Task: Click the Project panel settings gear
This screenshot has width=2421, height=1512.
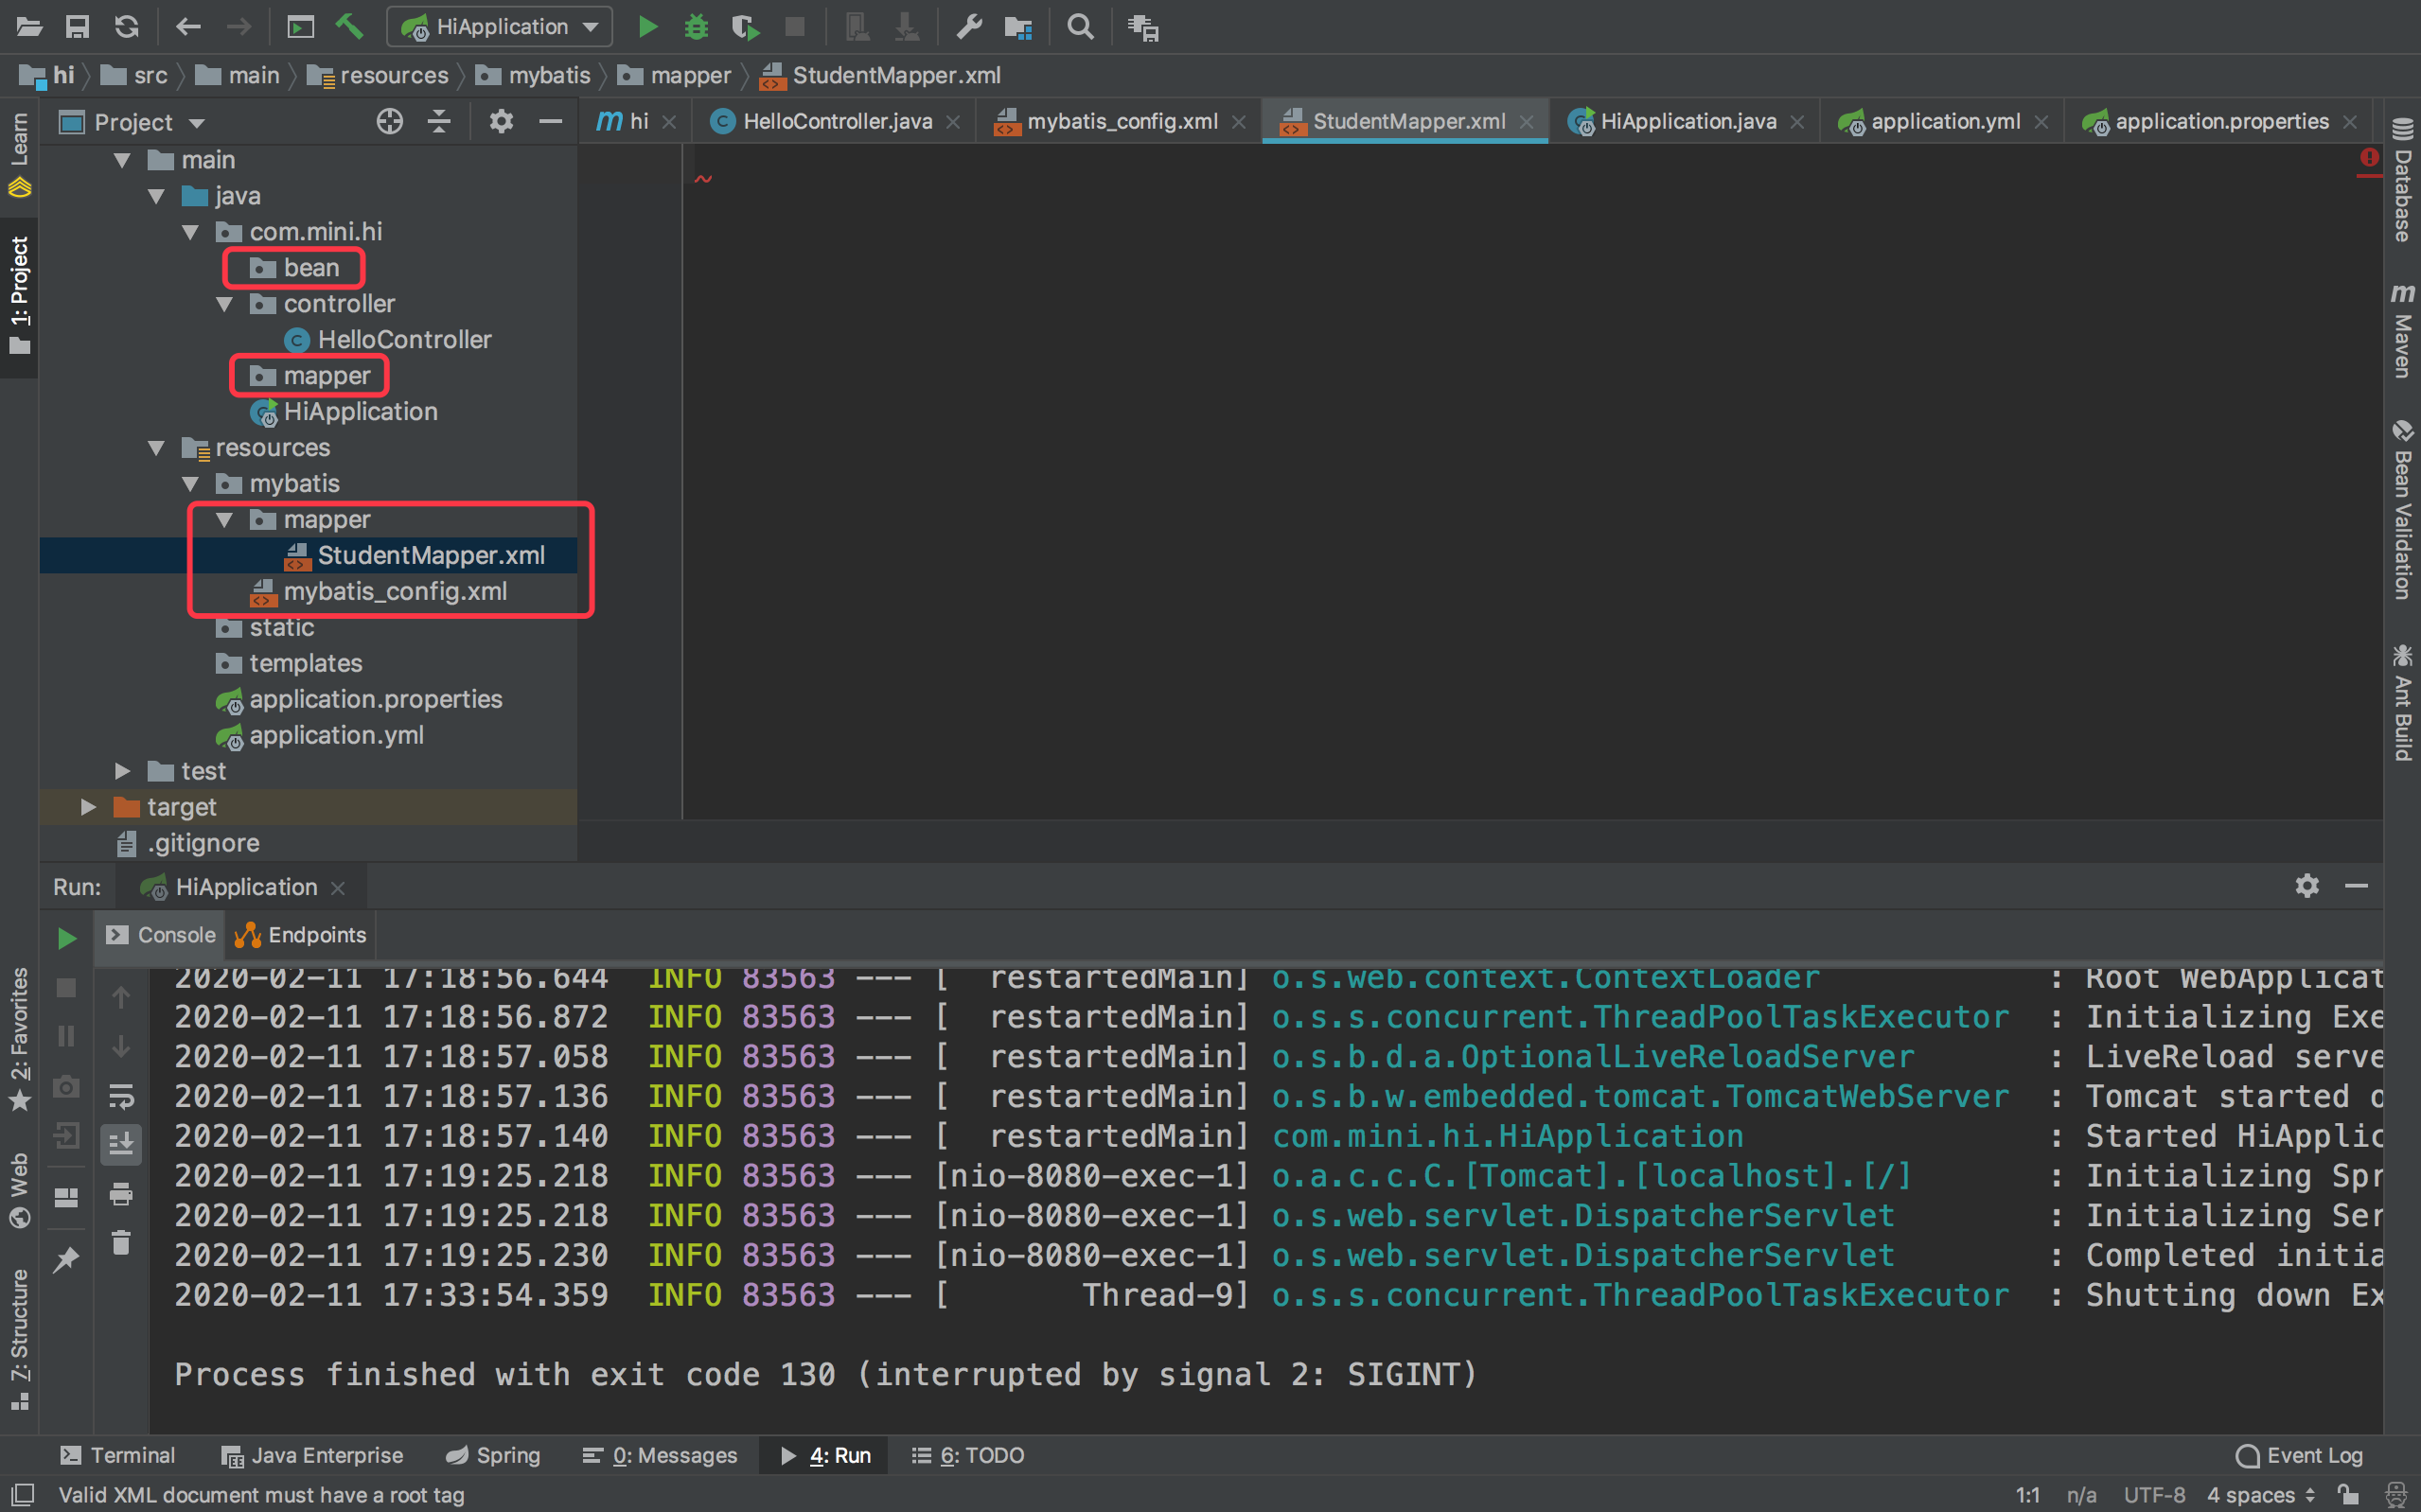Action: pos(501,122)
